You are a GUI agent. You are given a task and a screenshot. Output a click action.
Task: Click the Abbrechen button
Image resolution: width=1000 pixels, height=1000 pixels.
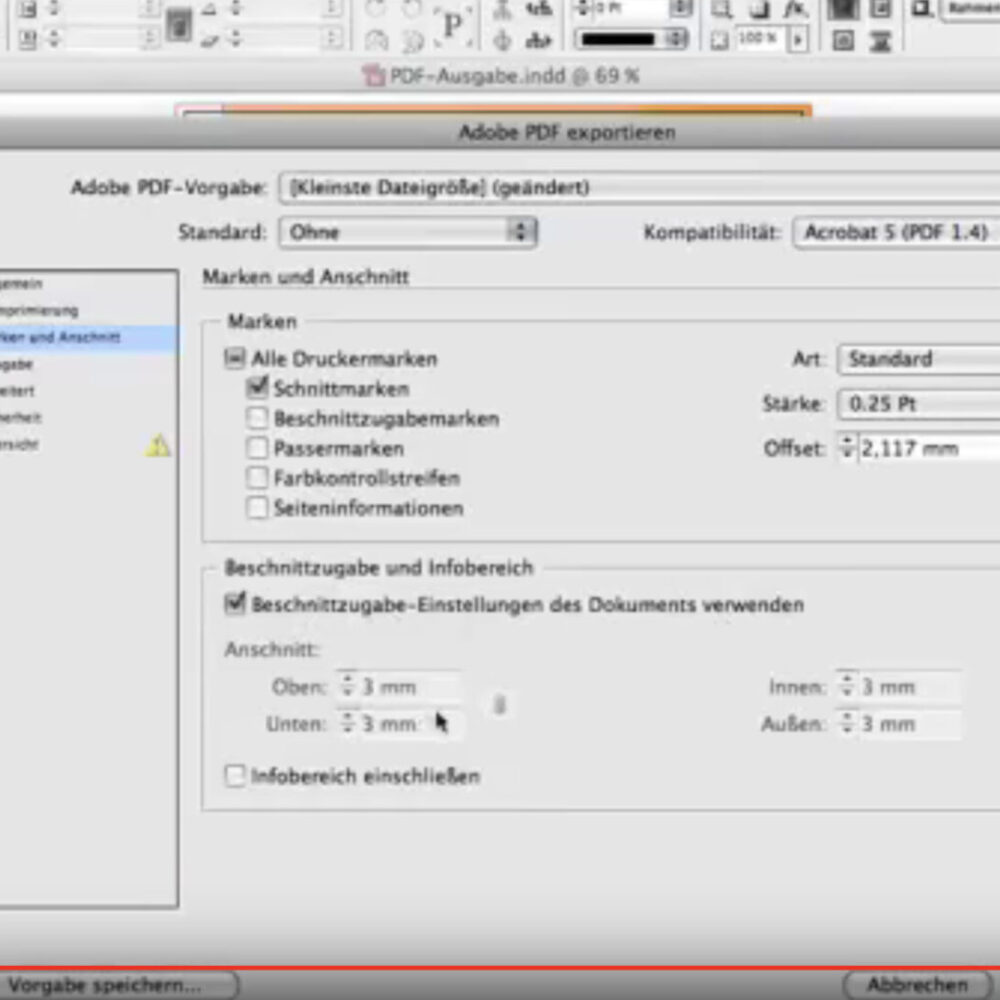pos(918,985)
